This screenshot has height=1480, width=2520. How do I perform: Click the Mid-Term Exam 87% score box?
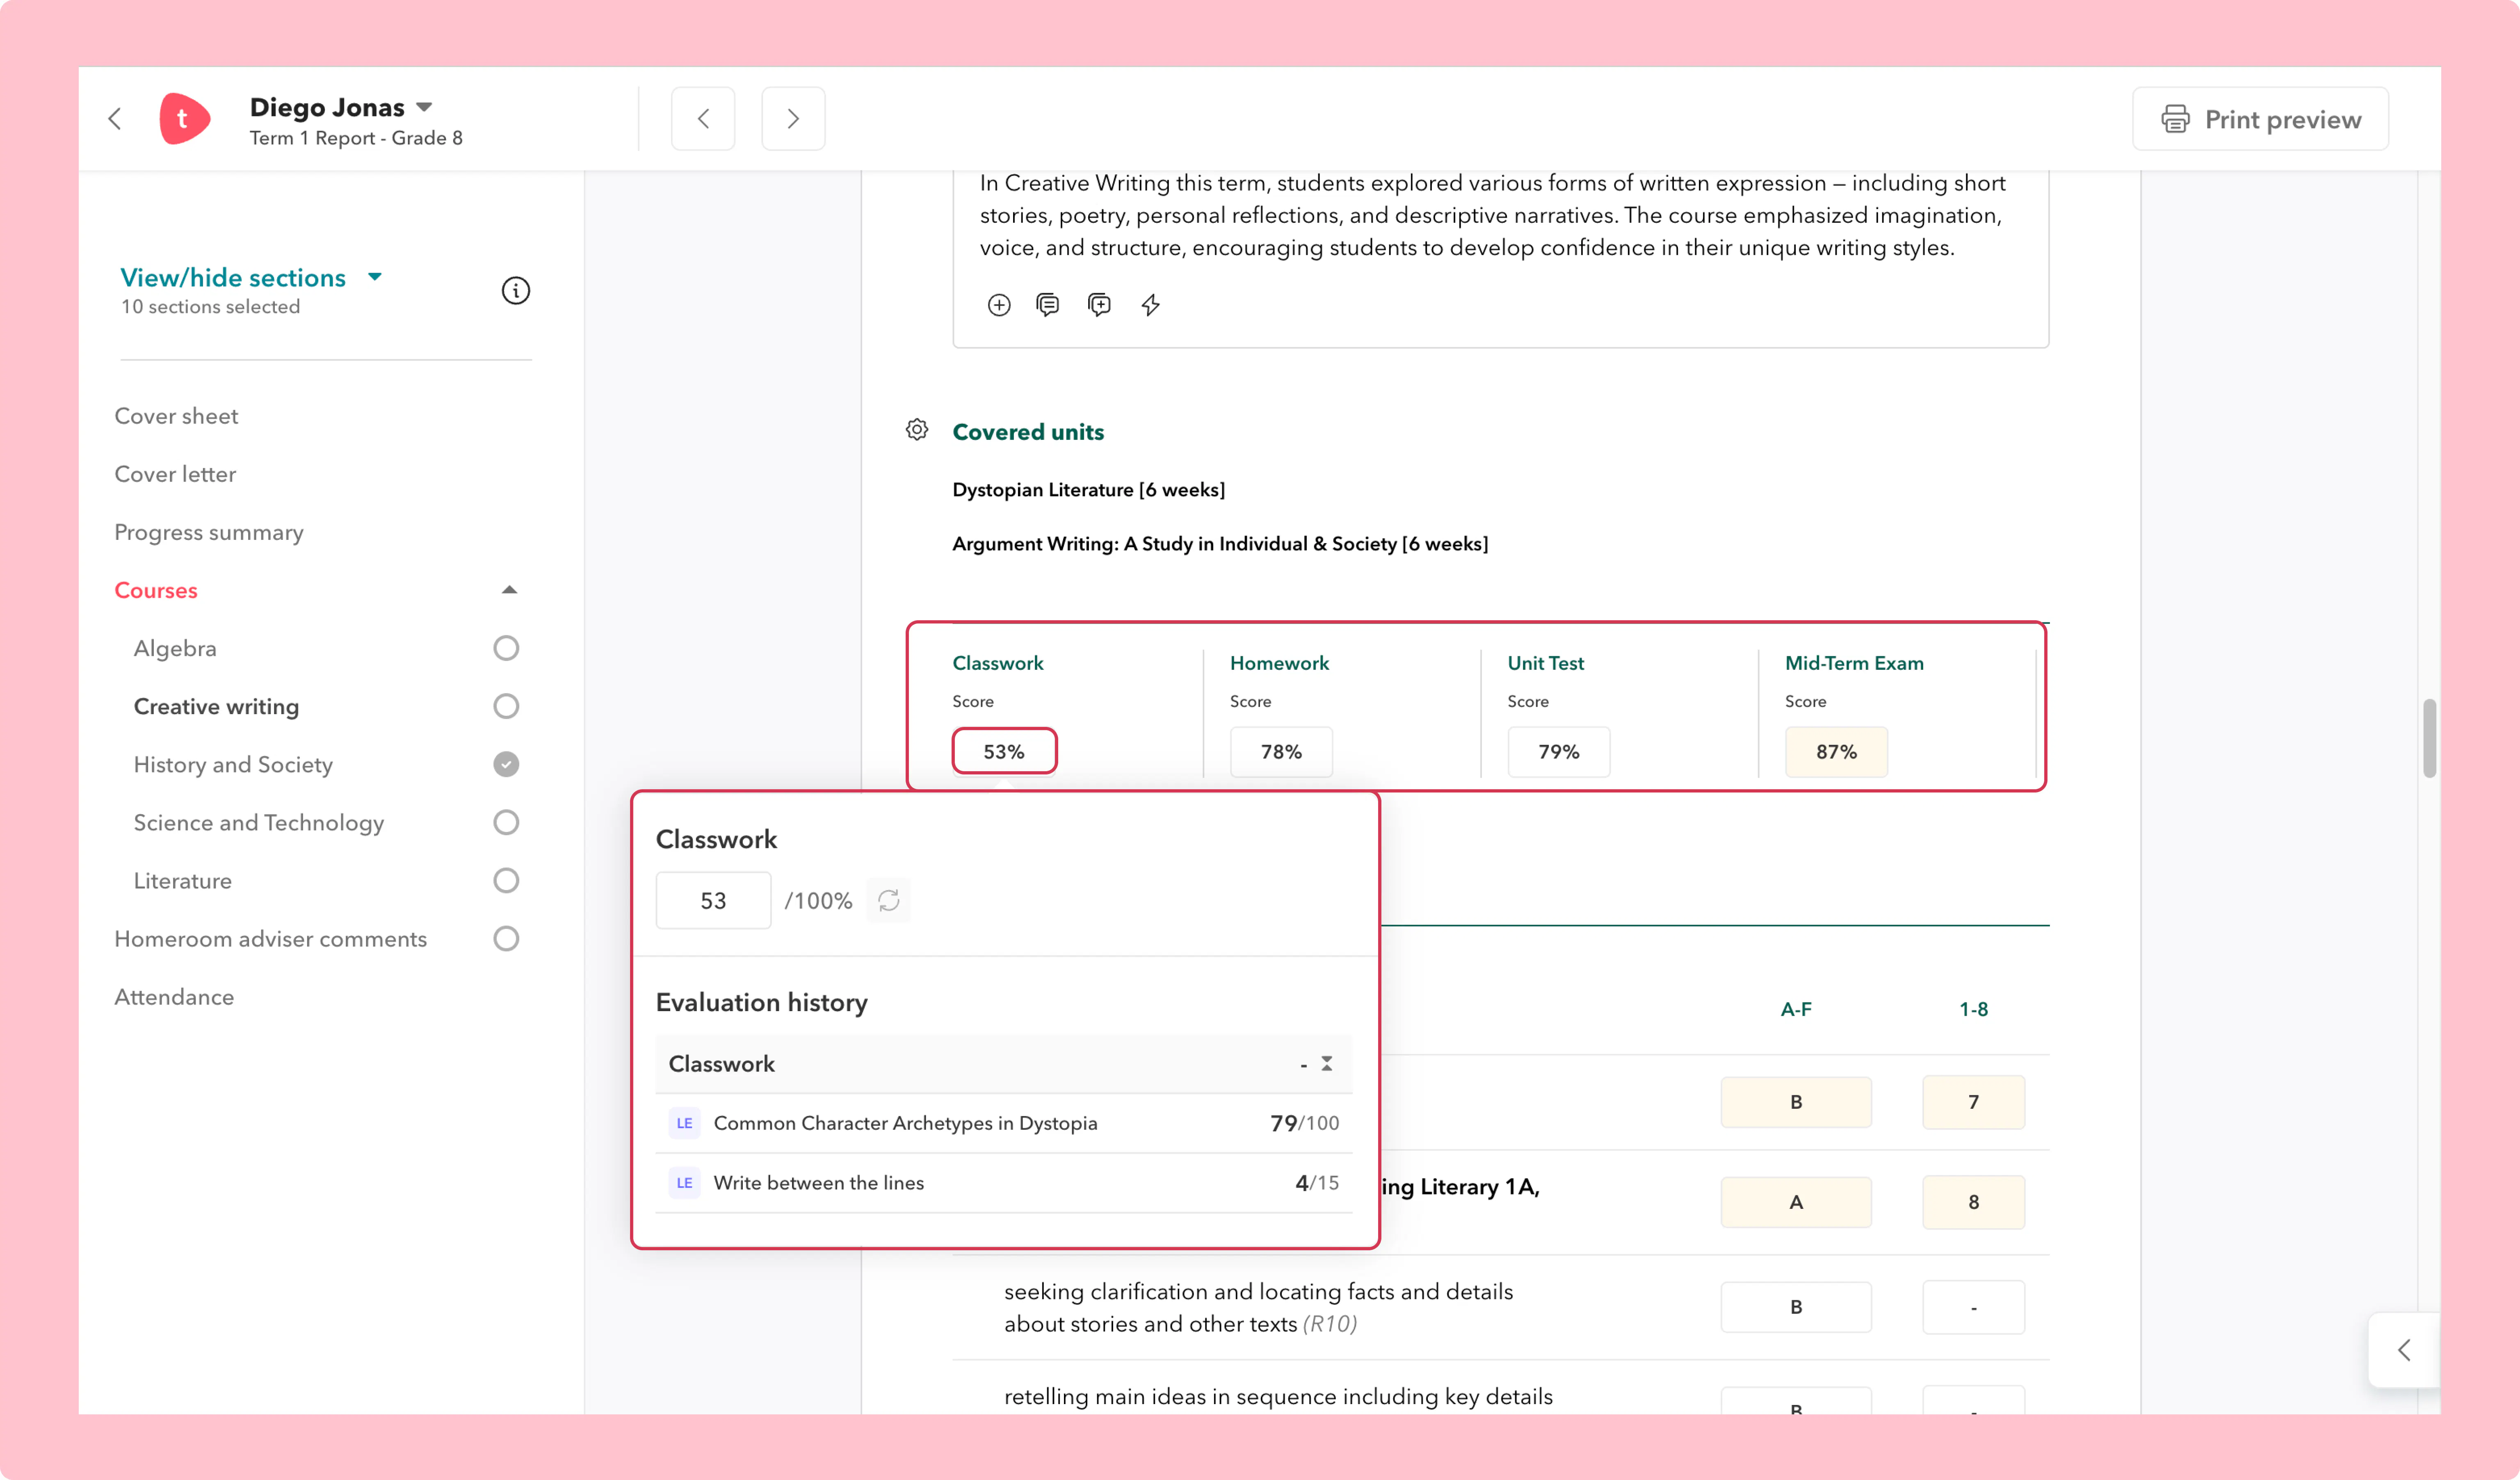pos(1836,751)
